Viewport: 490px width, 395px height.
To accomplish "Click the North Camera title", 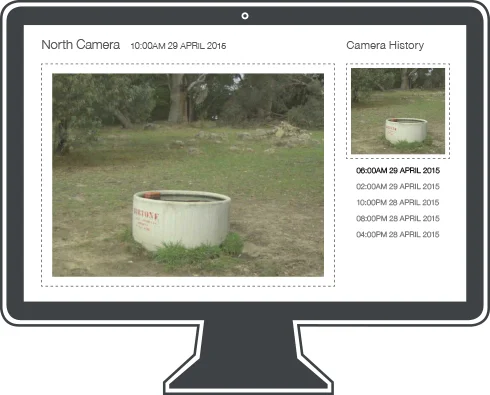I will 81,45.
